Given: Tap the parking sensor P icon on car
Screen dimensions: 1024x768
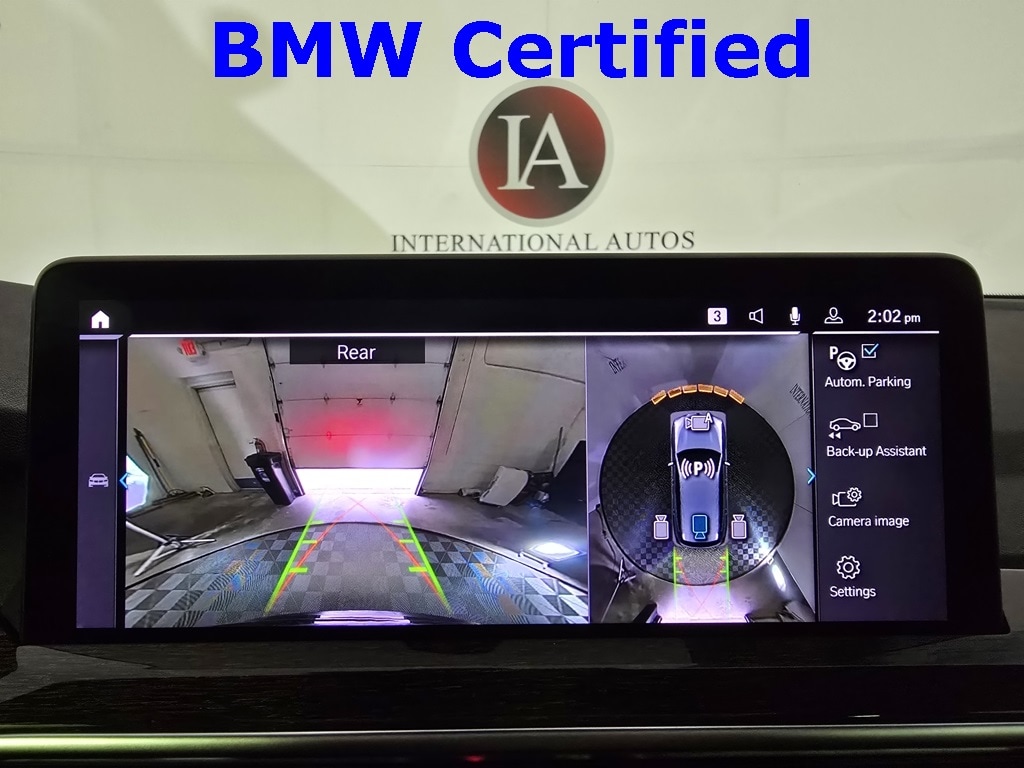Looking at the screenshot, I should click(x=697, y=468).
